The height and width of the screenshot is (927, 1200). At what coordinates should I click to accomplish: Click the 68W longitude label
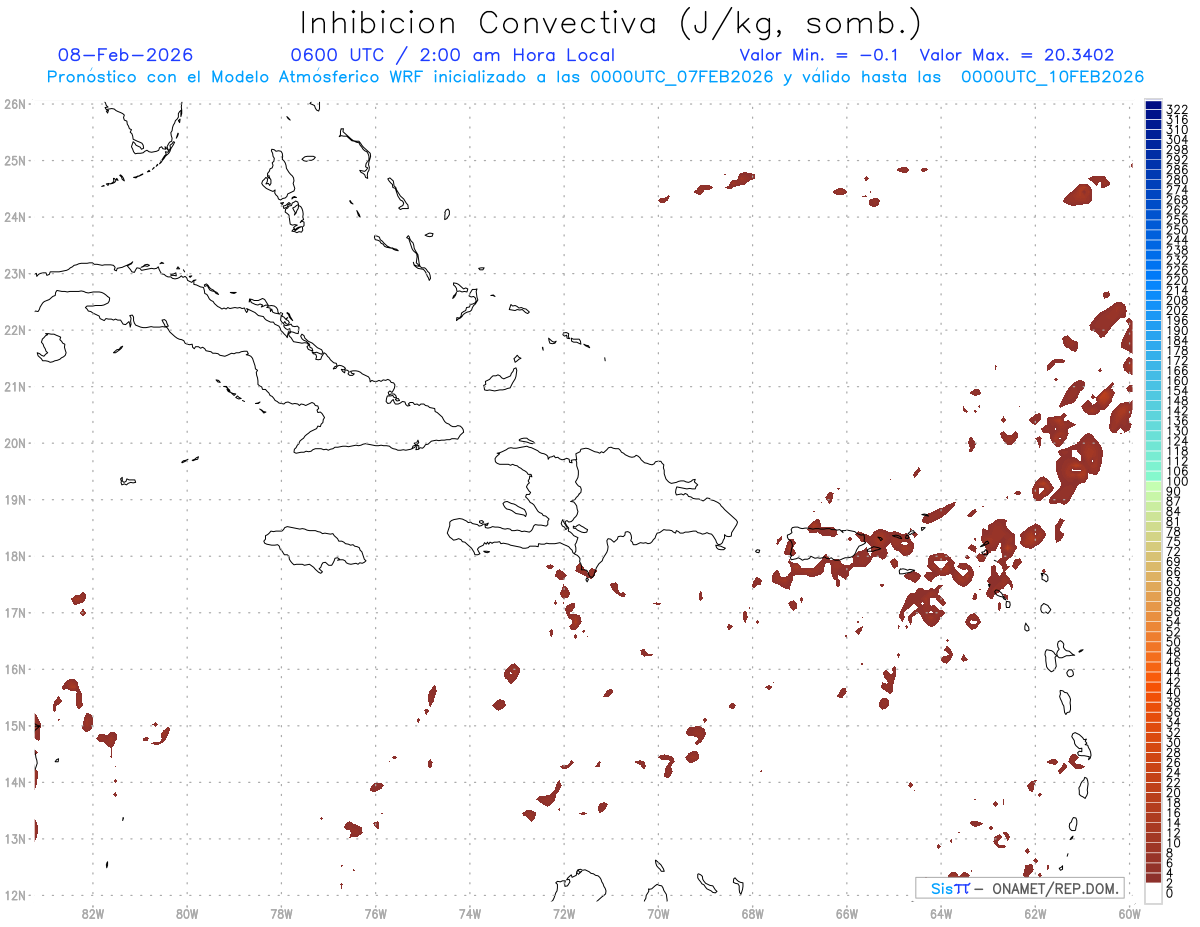tap(752, 913)
